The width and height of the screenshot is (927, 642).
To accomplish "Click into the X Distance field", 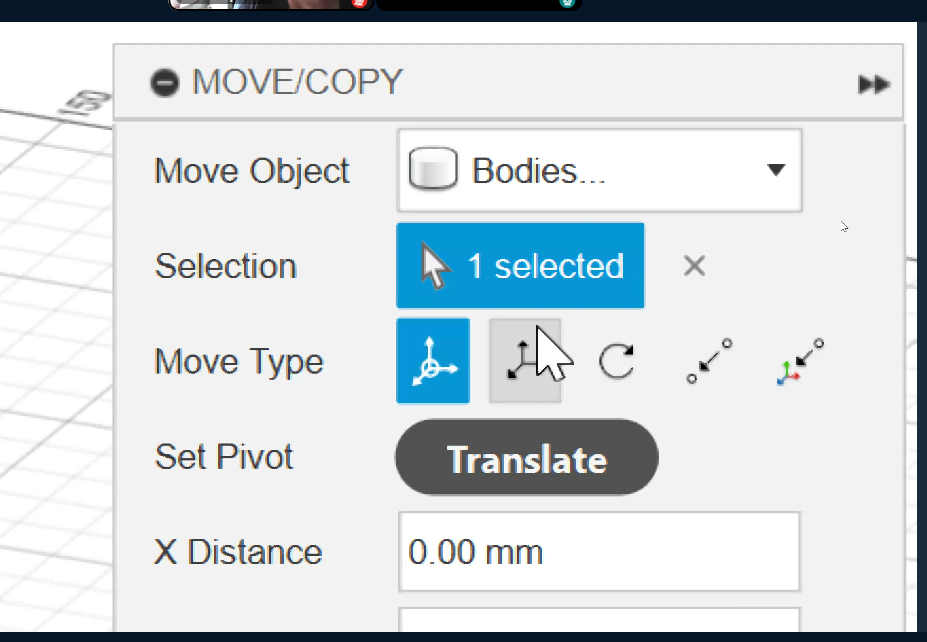I will point(598,552).
